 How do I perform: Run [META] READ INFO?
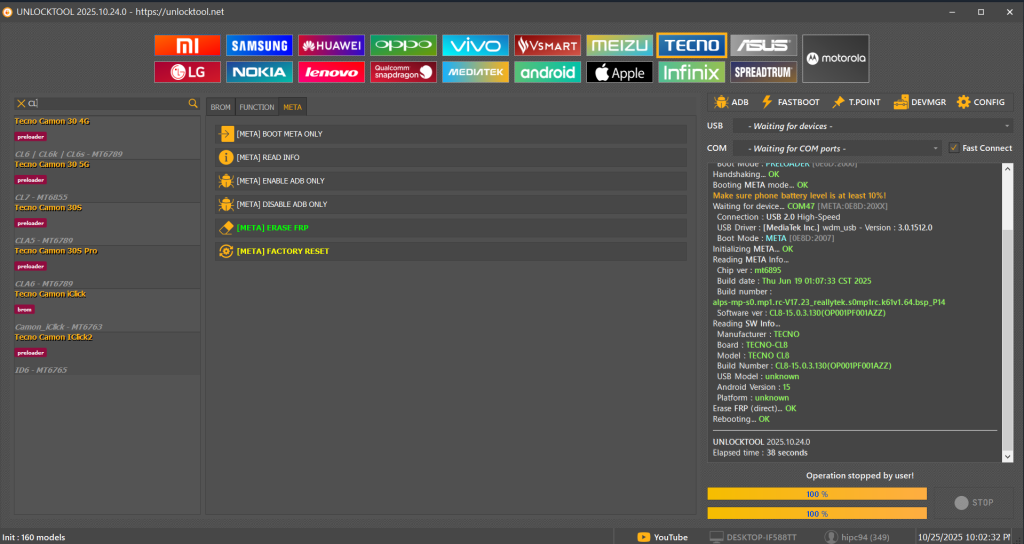click(451, 157)
